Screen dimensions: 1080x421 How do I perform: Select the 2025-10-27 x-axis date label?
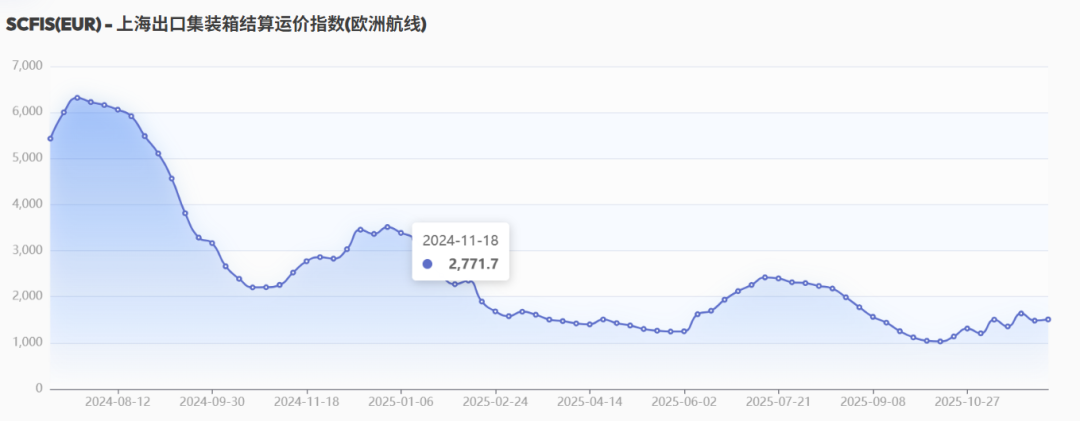pos(967,401)
